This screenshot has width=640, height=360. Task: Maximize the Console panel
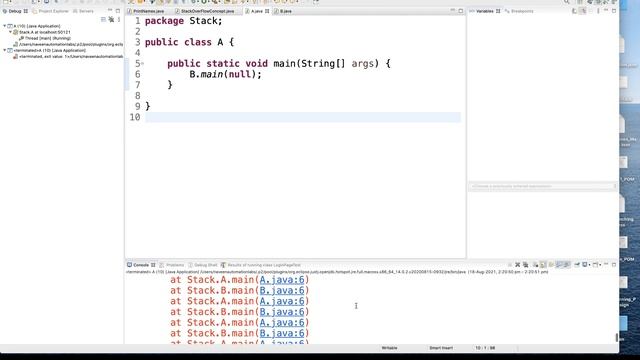tap(614, 264)
